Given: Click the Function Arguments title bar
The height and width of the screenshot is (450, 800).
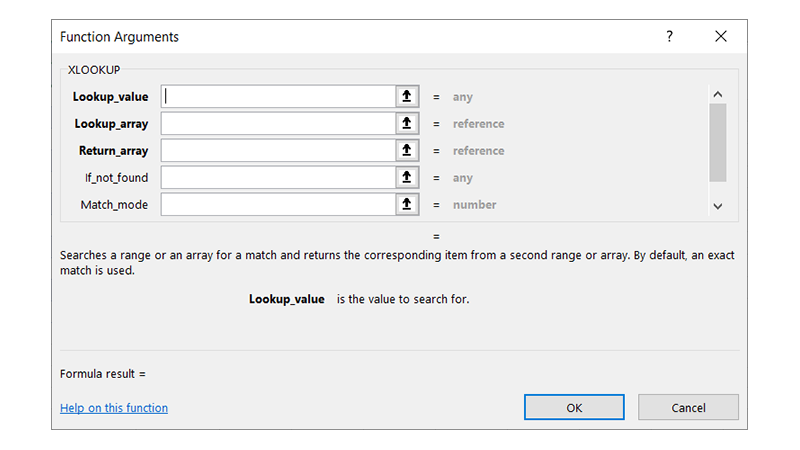Looking at the screenshot, I should tap(350, 36).
